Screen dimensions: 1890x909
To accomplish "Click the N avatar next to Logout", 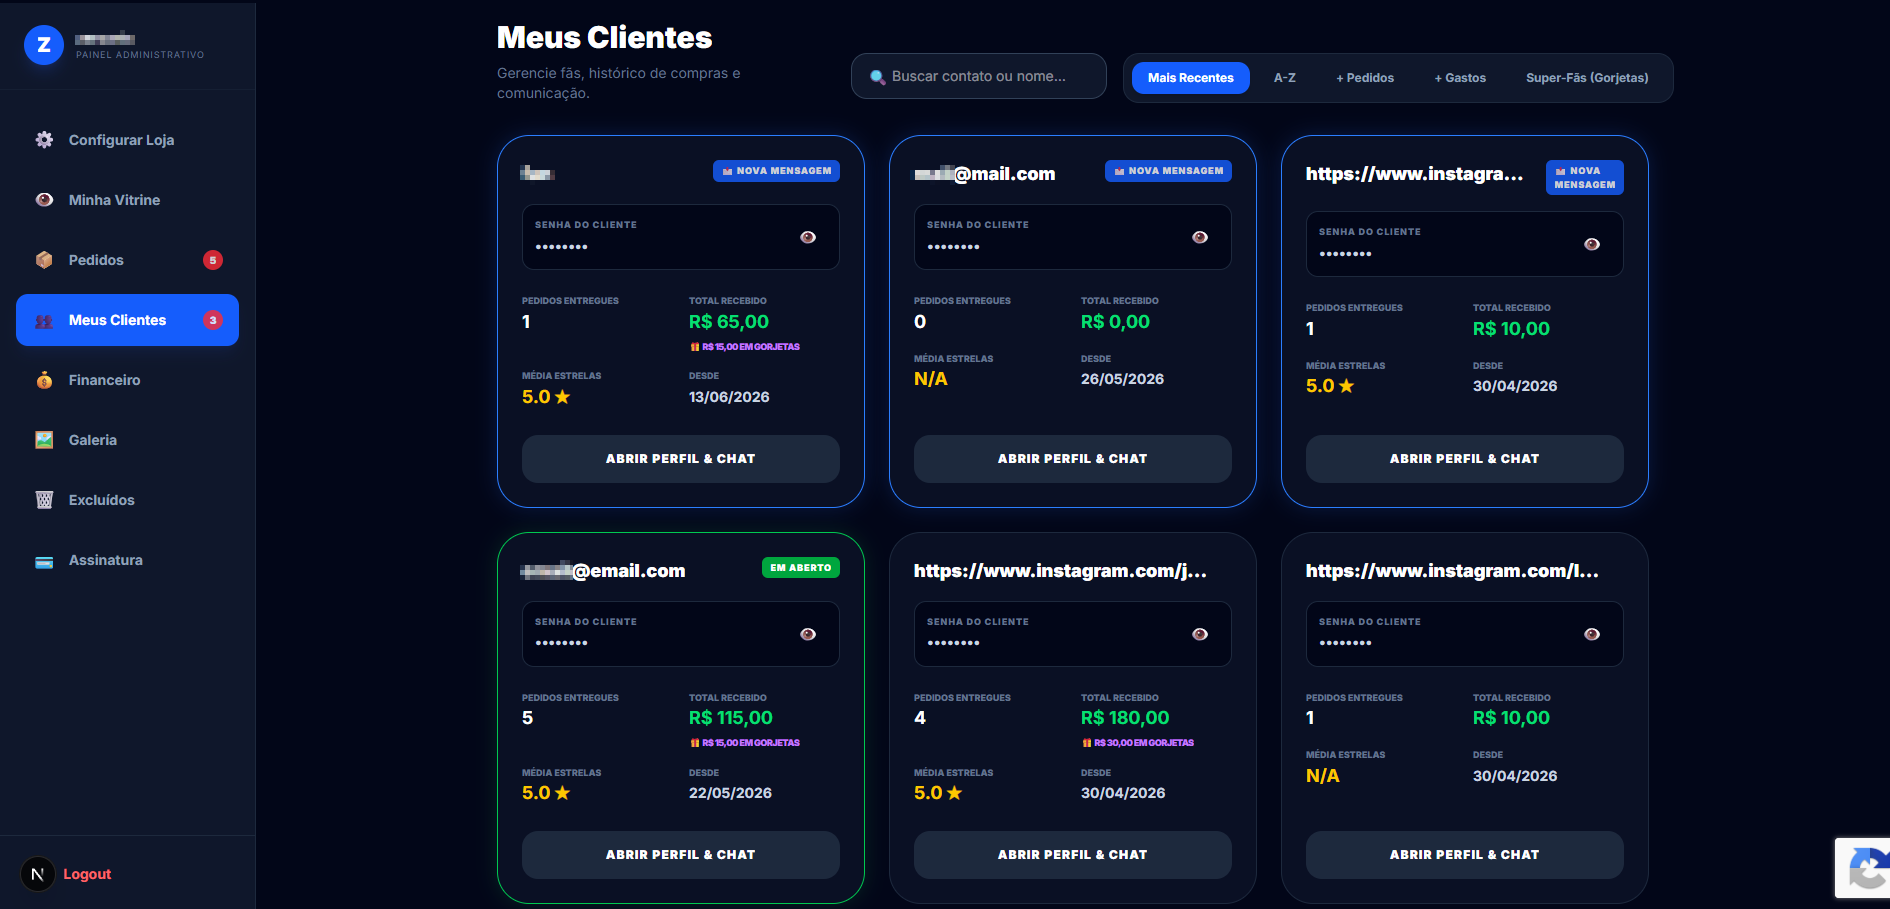I will (38, 874).
